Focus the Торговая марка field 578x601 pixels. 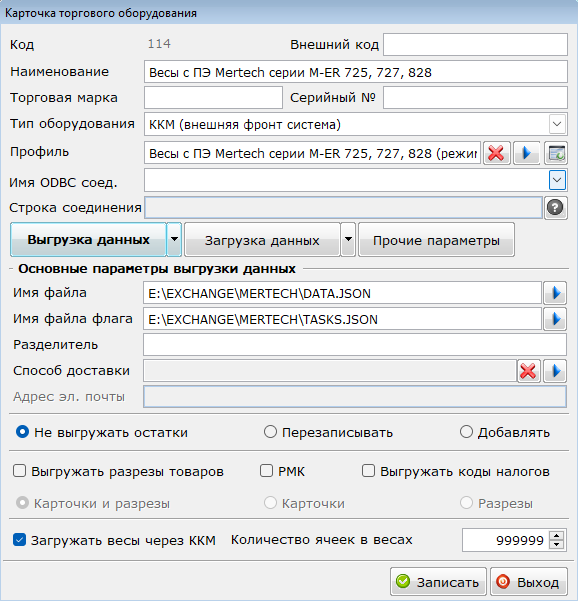(213, 97)
